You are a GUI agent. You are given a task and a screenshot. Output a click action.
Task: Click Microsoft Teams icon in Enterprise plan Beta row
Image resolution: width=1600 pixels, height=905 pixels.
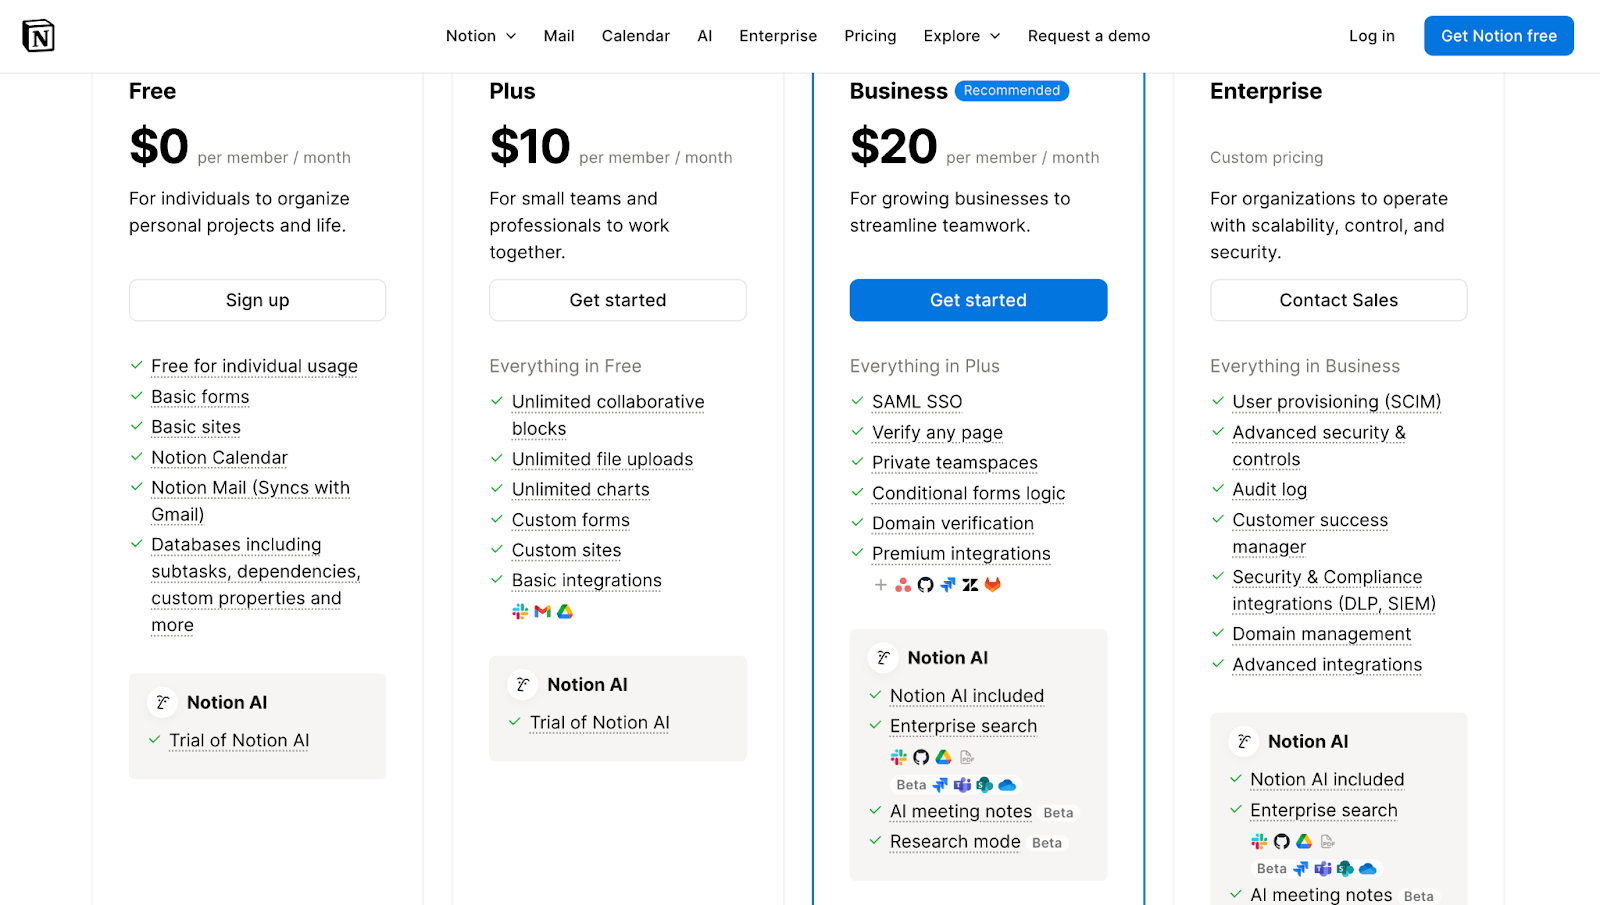coord(1323,869)
